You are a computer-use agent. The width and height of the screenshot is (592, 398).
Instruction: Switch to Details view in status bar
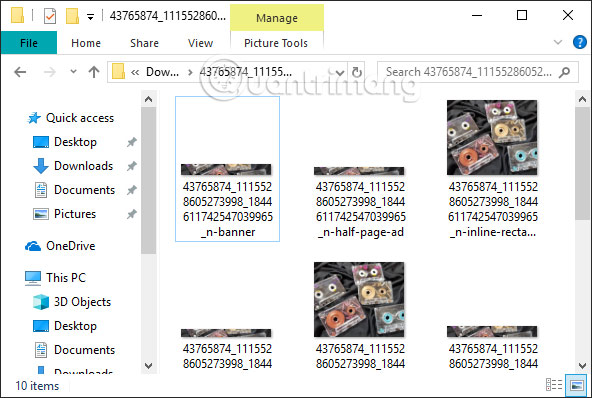coord(554,385)
